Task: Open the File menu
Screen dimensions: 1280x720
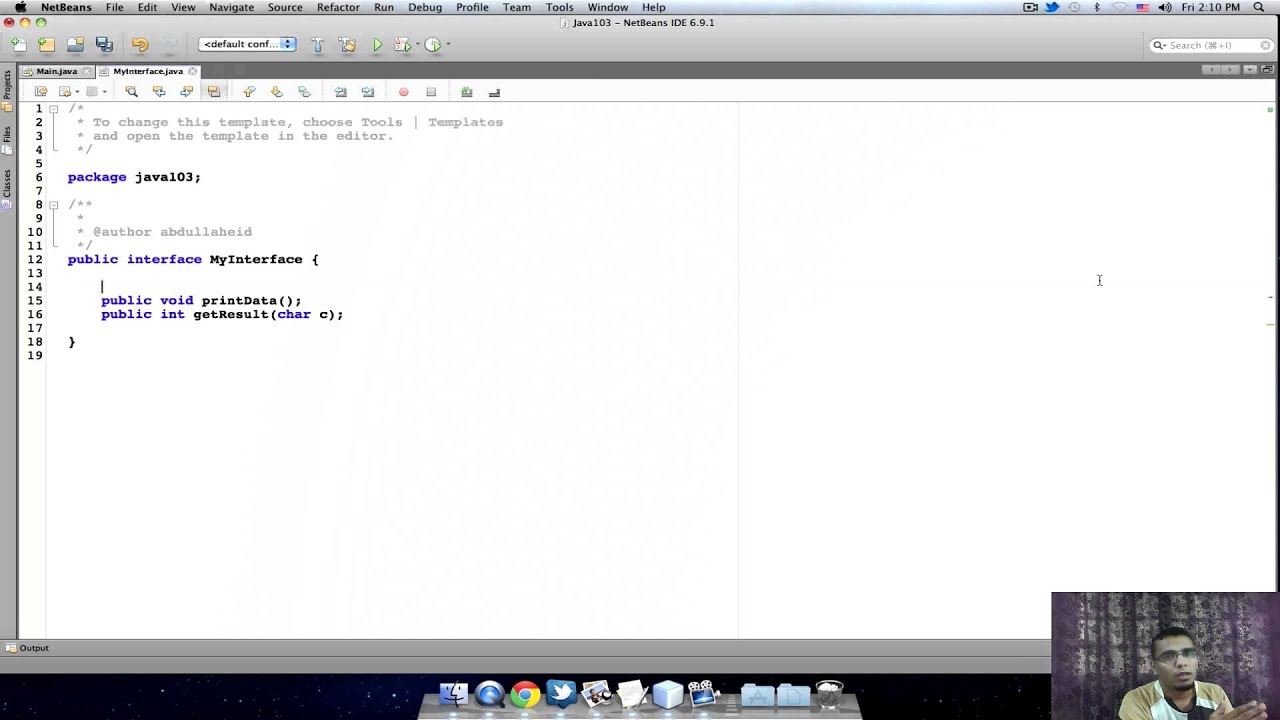Action: pos(115,7)
